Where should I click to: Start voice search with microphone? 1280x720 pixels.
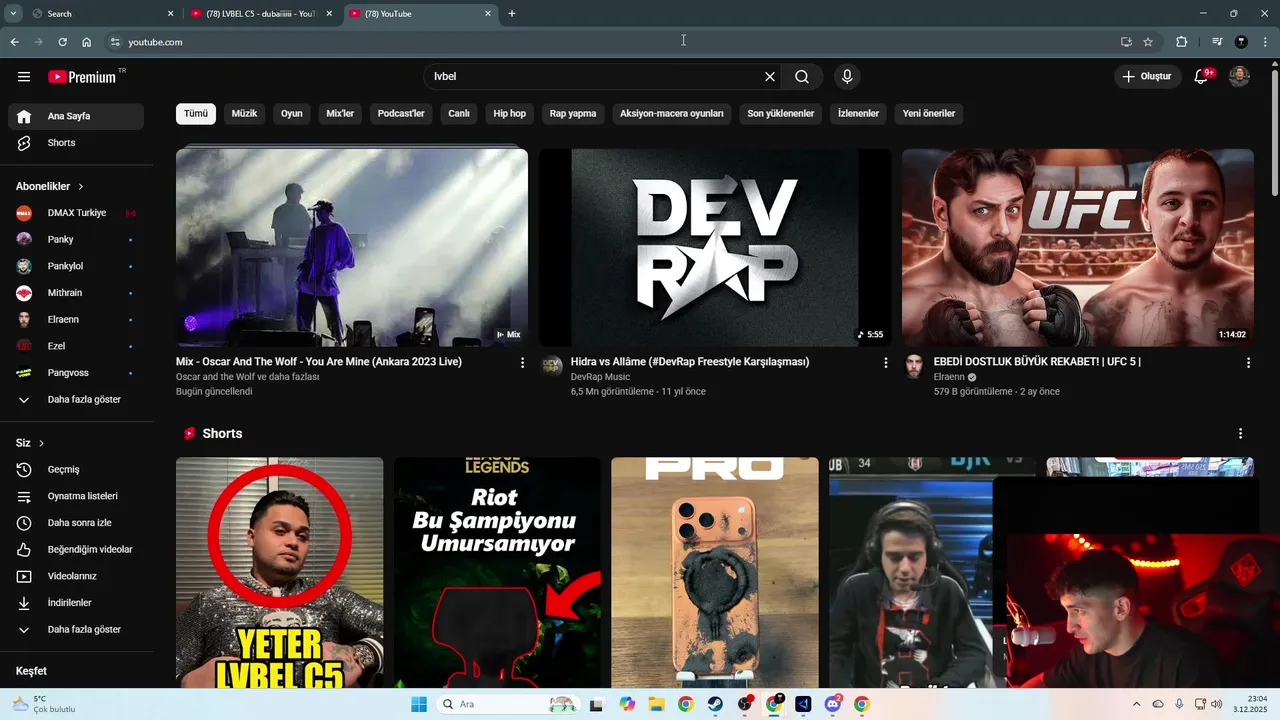click(847, 77)
